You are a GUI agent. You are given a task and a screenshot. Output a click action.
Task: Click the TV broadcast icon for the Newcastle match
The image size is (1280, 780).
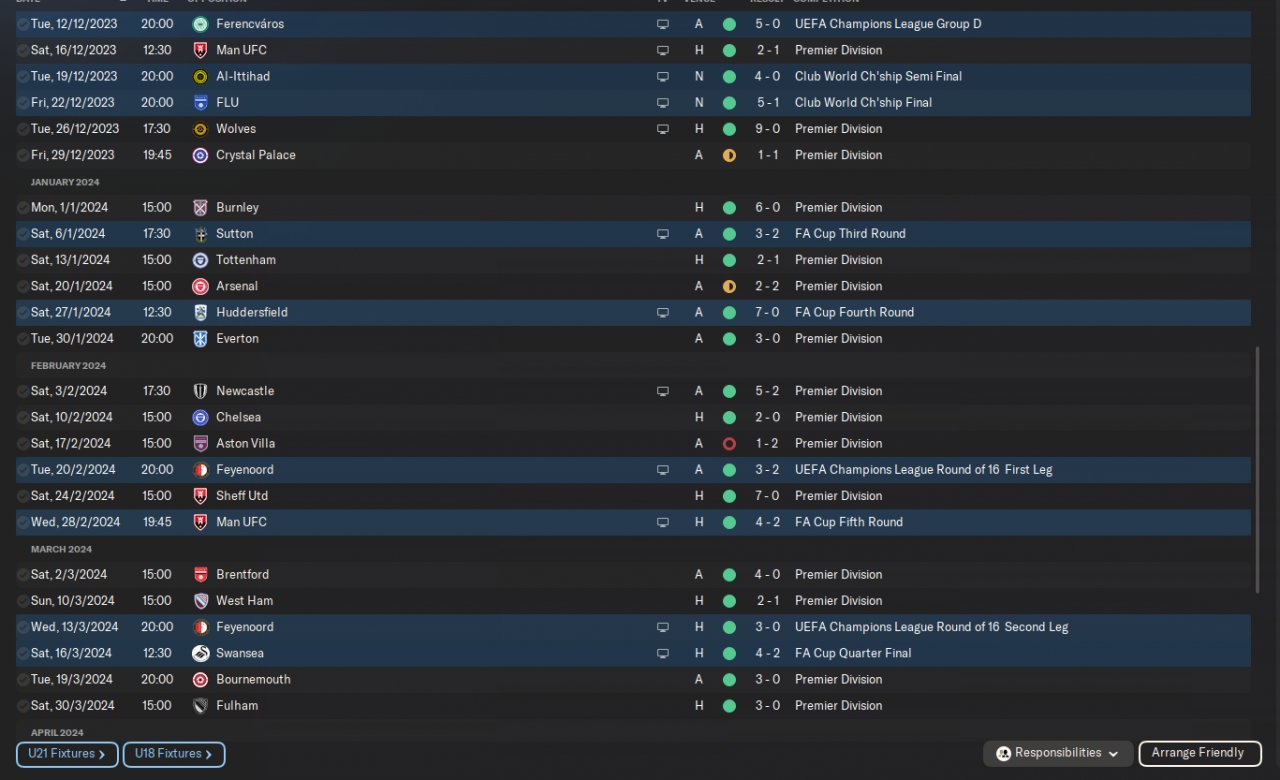point(662,391)
